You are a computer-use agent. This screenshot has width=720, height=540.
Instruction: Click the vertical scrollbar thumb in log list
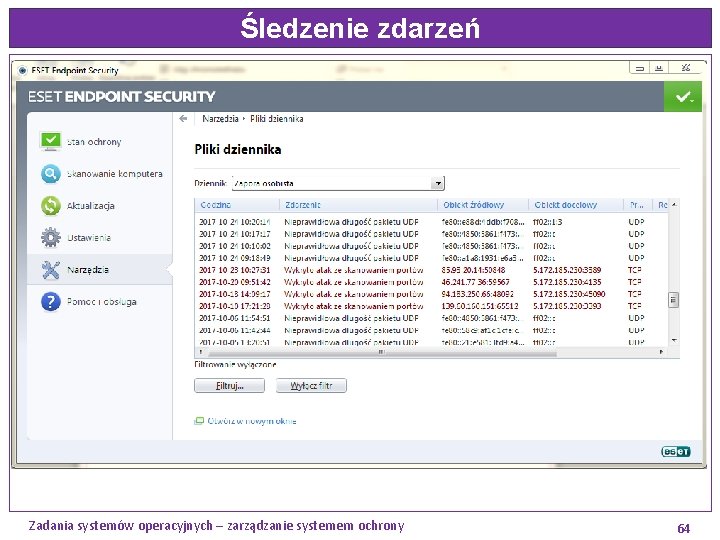coord(674,300)
